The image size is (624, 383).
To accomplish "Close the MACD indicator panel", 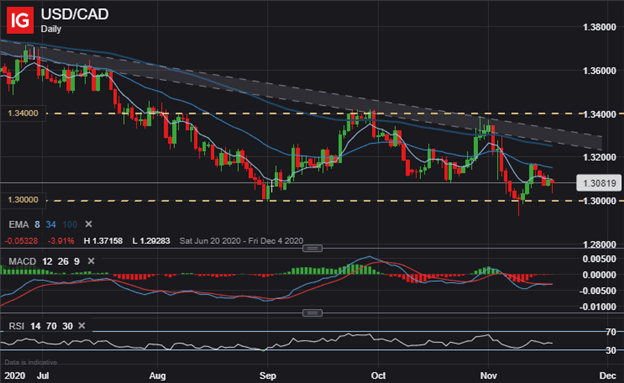I will 91,261.
